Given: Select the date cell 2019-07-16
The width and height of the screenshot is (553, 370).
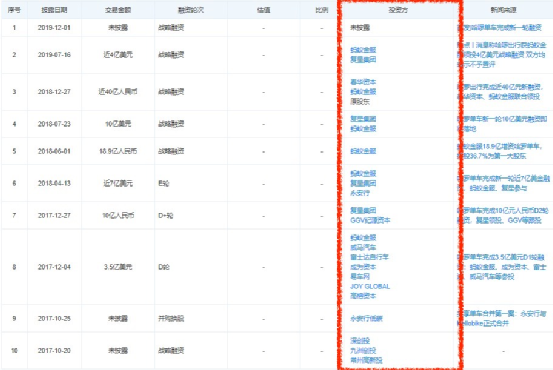Looking at the screenshot, I should click(54, 55).
